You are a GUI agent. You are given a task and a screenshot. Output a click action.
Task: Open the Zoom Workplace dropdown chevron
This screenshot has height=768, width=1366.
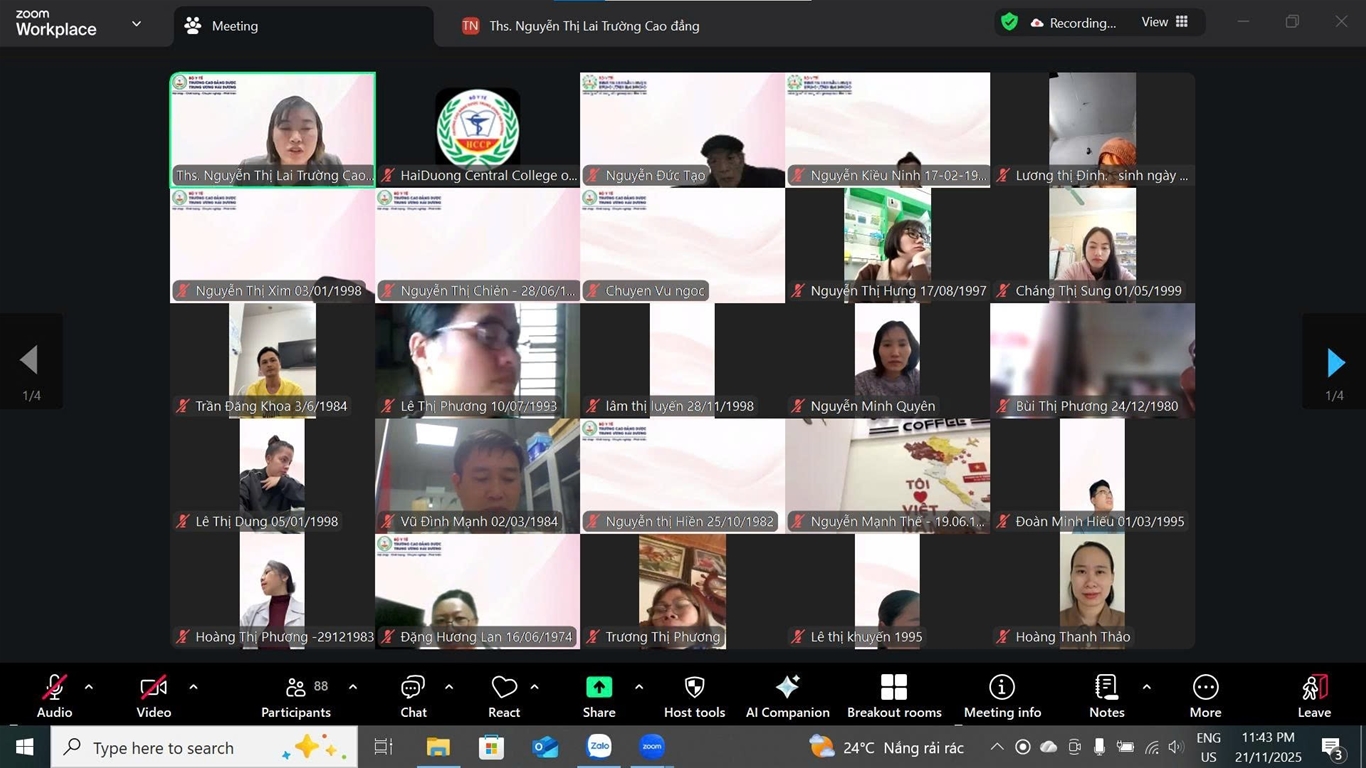tap(136, 24)
